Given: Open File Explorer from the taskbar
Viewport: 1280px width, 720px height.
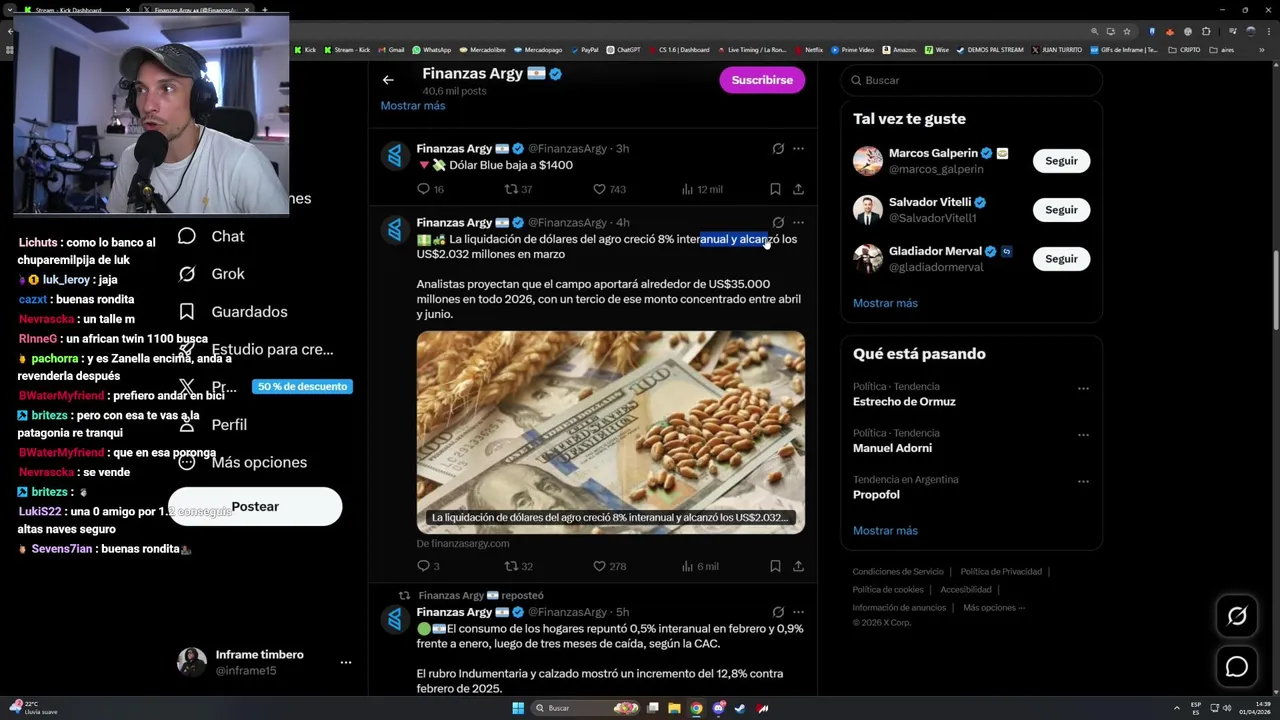Looking at the screenshot, I should click(674, 708).
